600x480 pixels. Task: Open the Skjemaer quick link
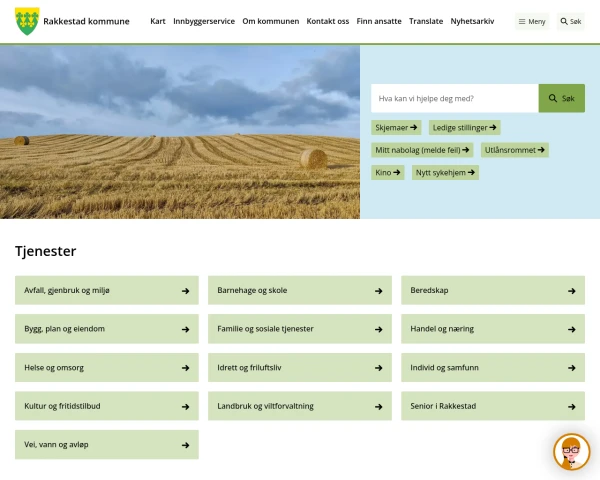point(395,127)
